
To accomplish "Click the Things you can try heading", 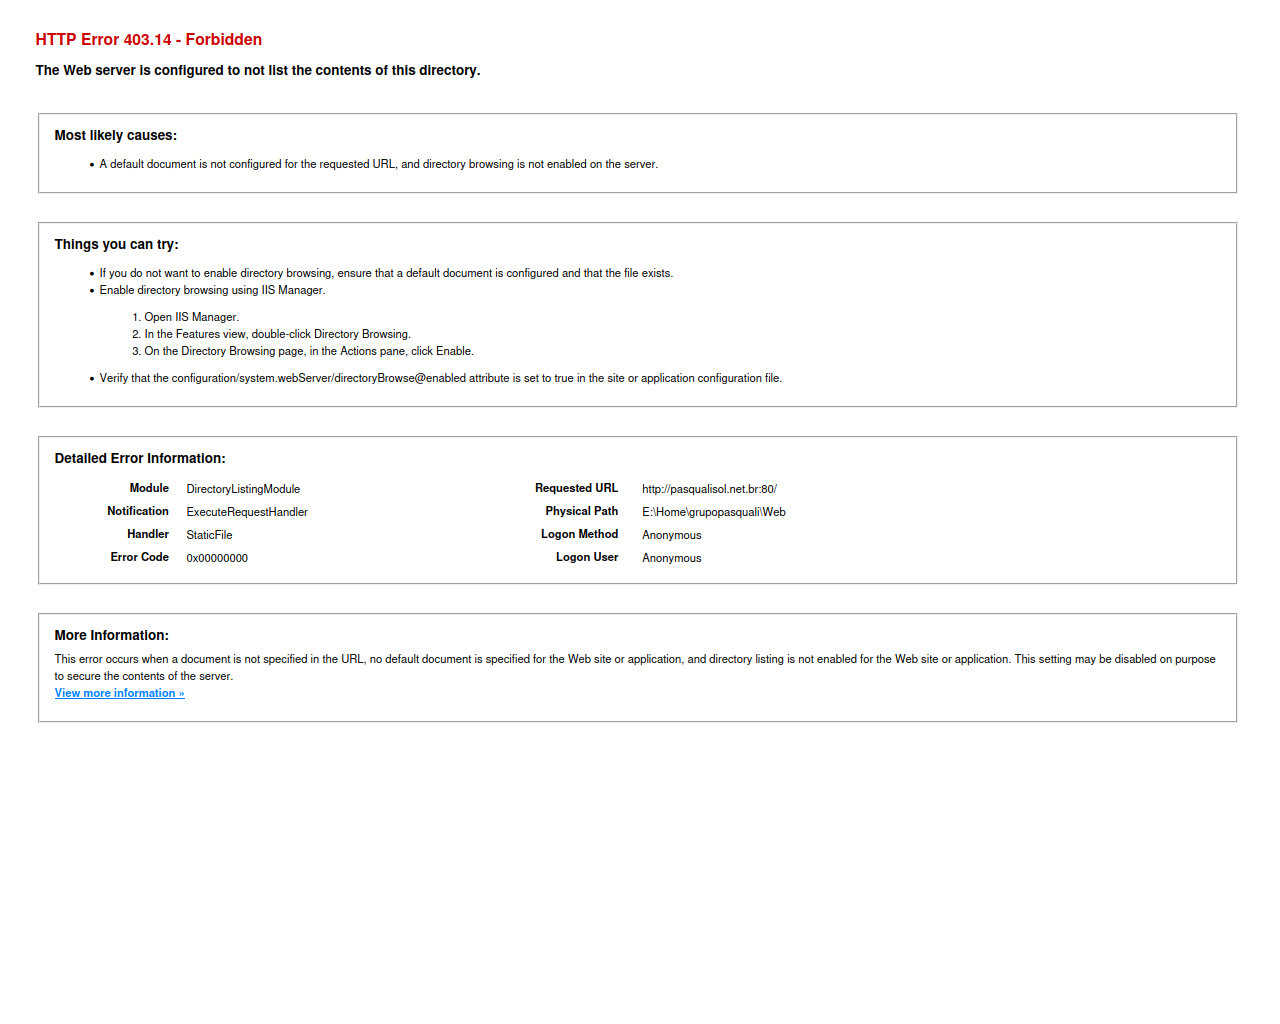I will point(117,244).
